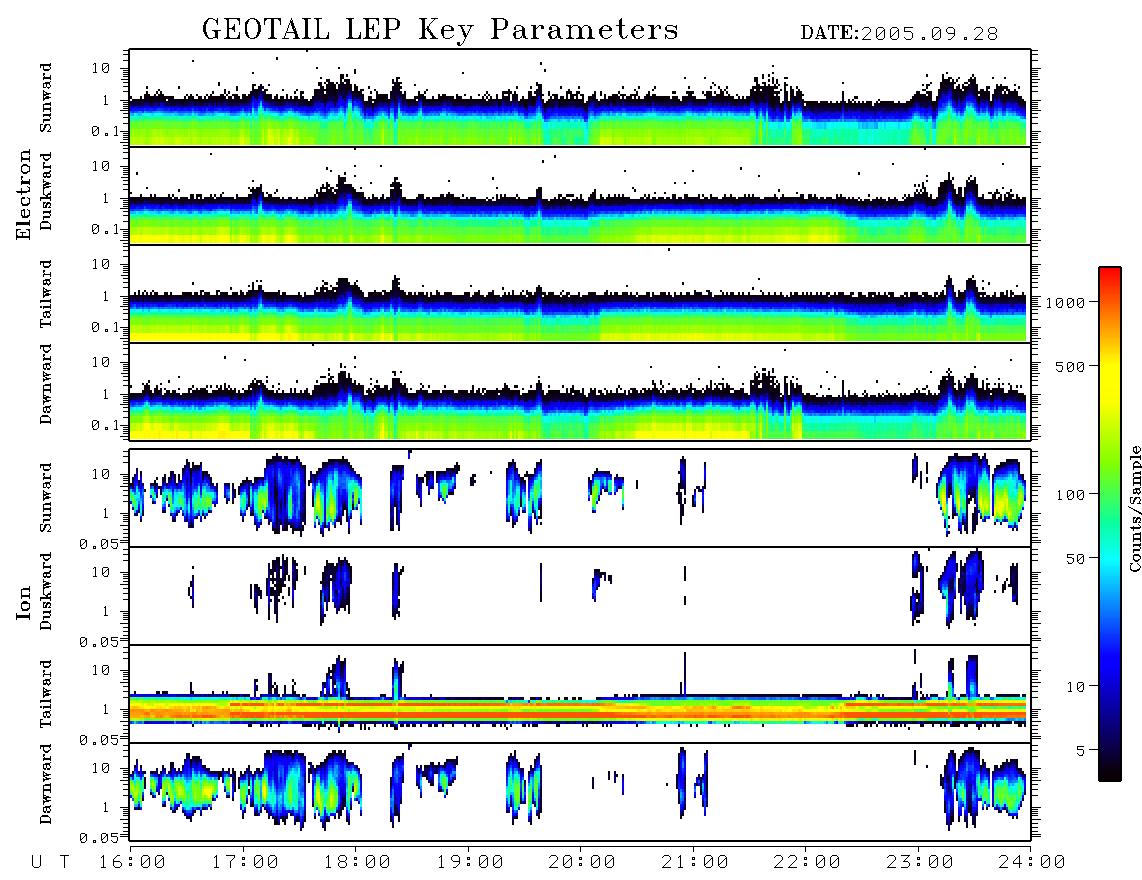
Task: Click the Counts/Sample colorbar title
Action: click(x=1133, y=508)
